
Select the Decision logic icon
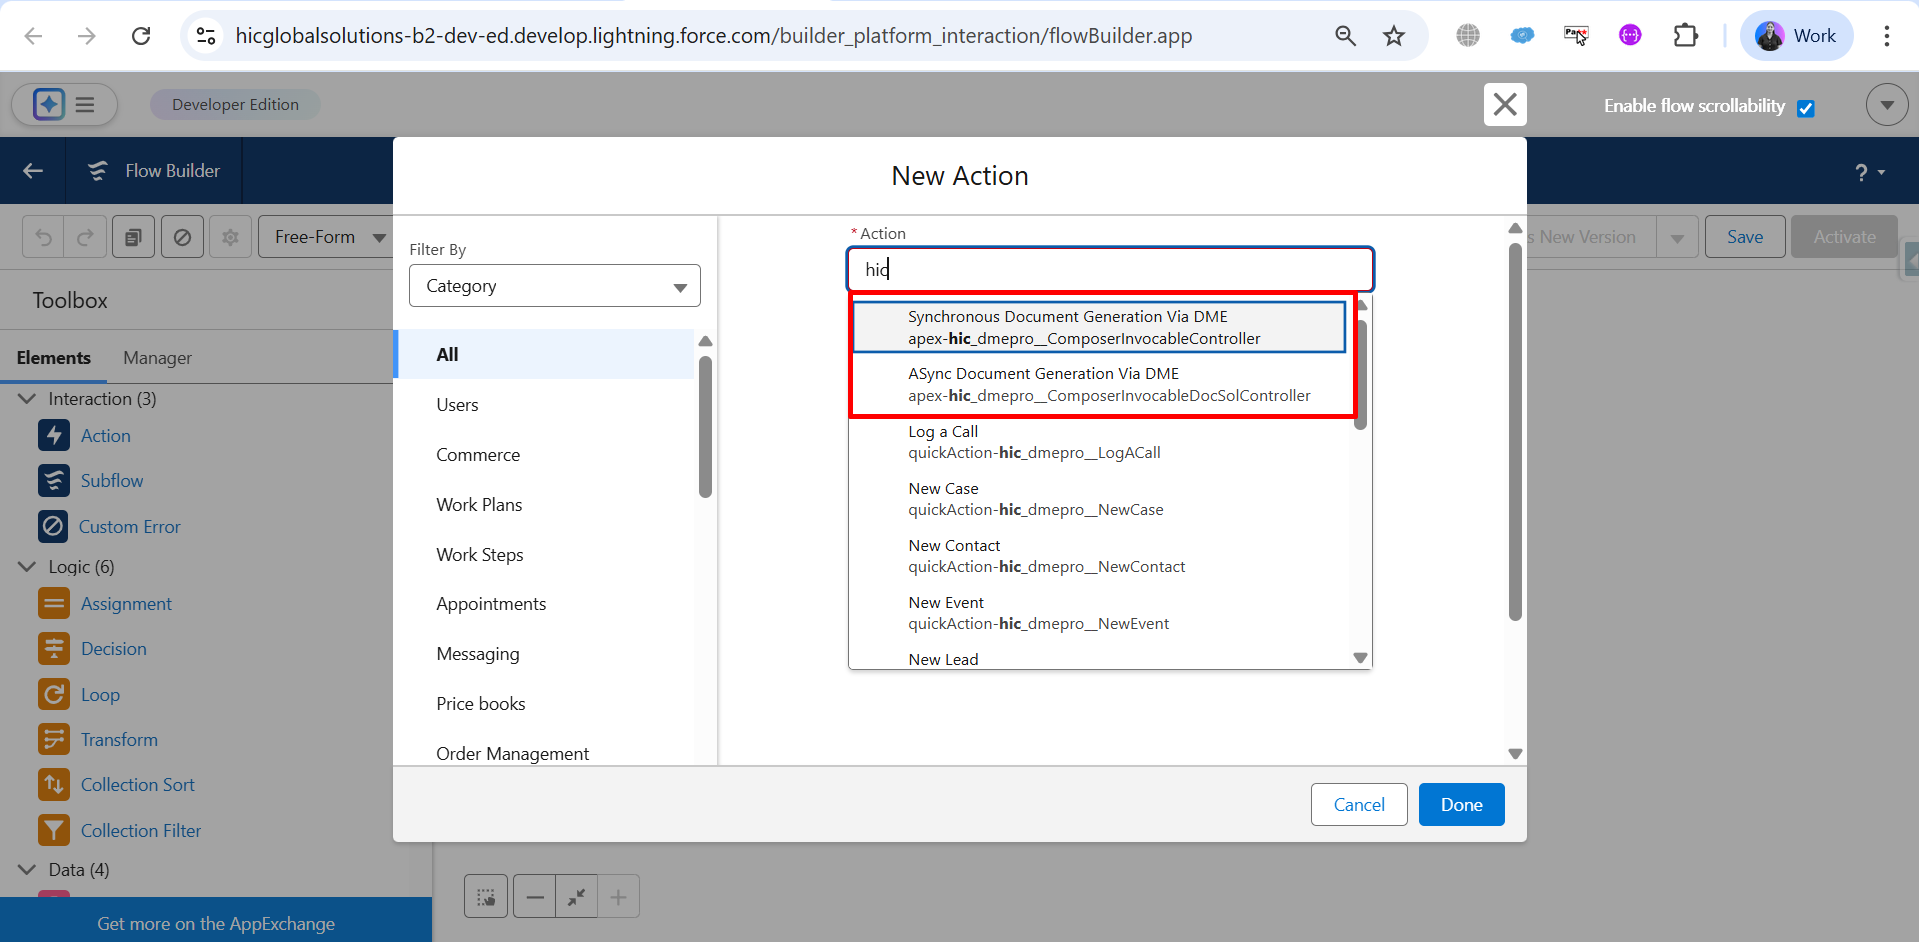coord(54,649)
